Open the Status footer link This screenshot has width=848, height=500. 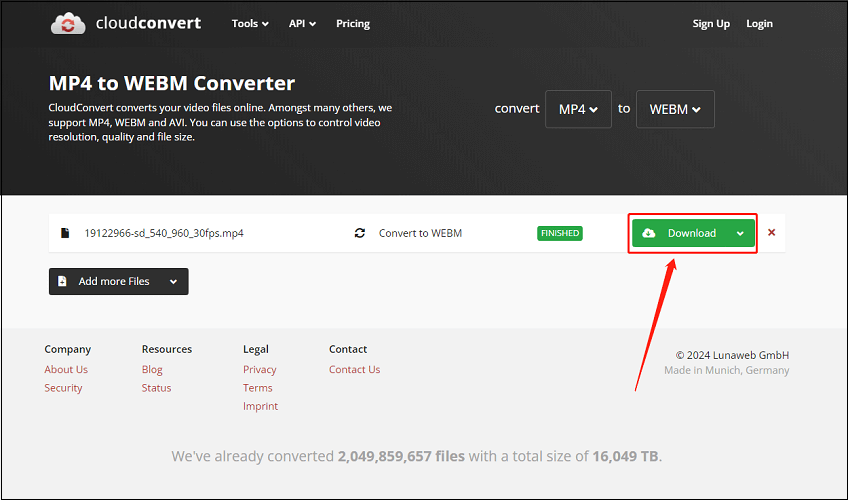[x=156, y=388]
